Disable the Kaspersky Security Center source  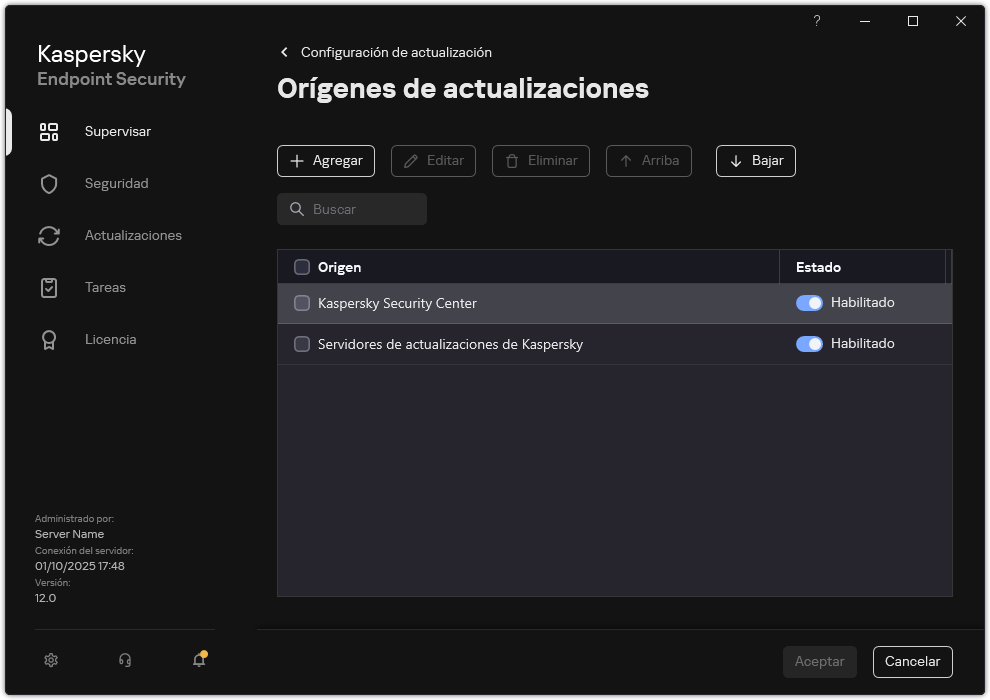pyautogui.click(x=808, y=302)
